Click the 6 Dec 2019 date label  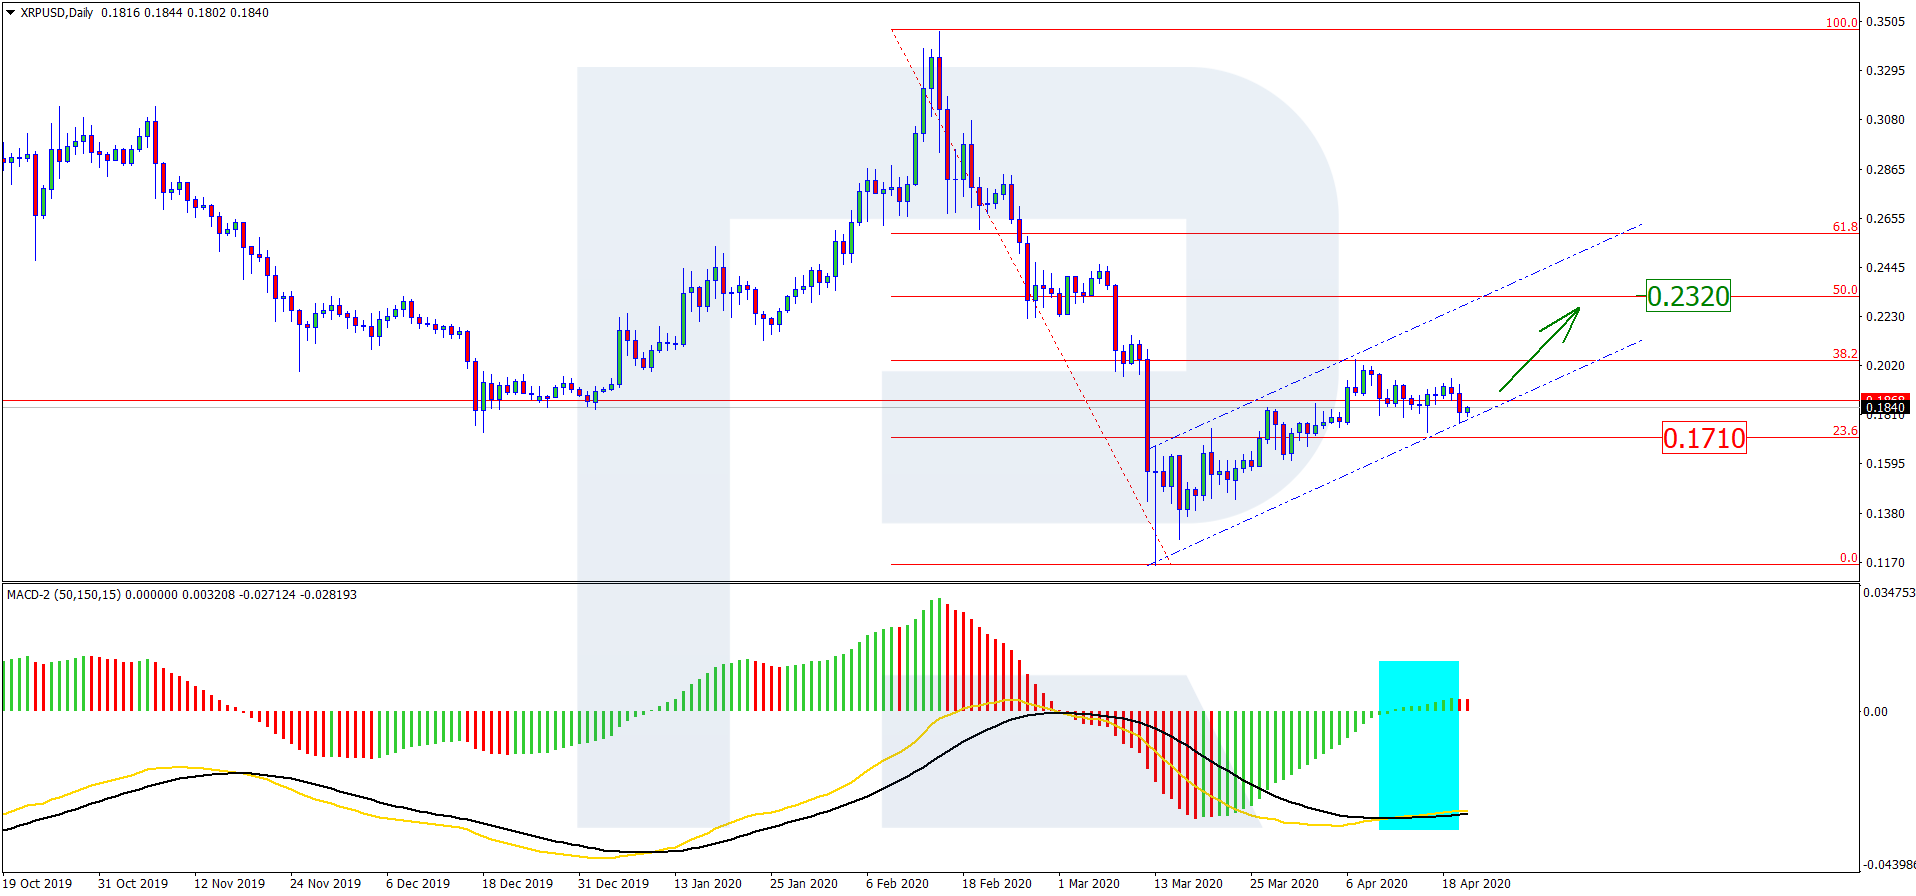[x=418, y=883]
